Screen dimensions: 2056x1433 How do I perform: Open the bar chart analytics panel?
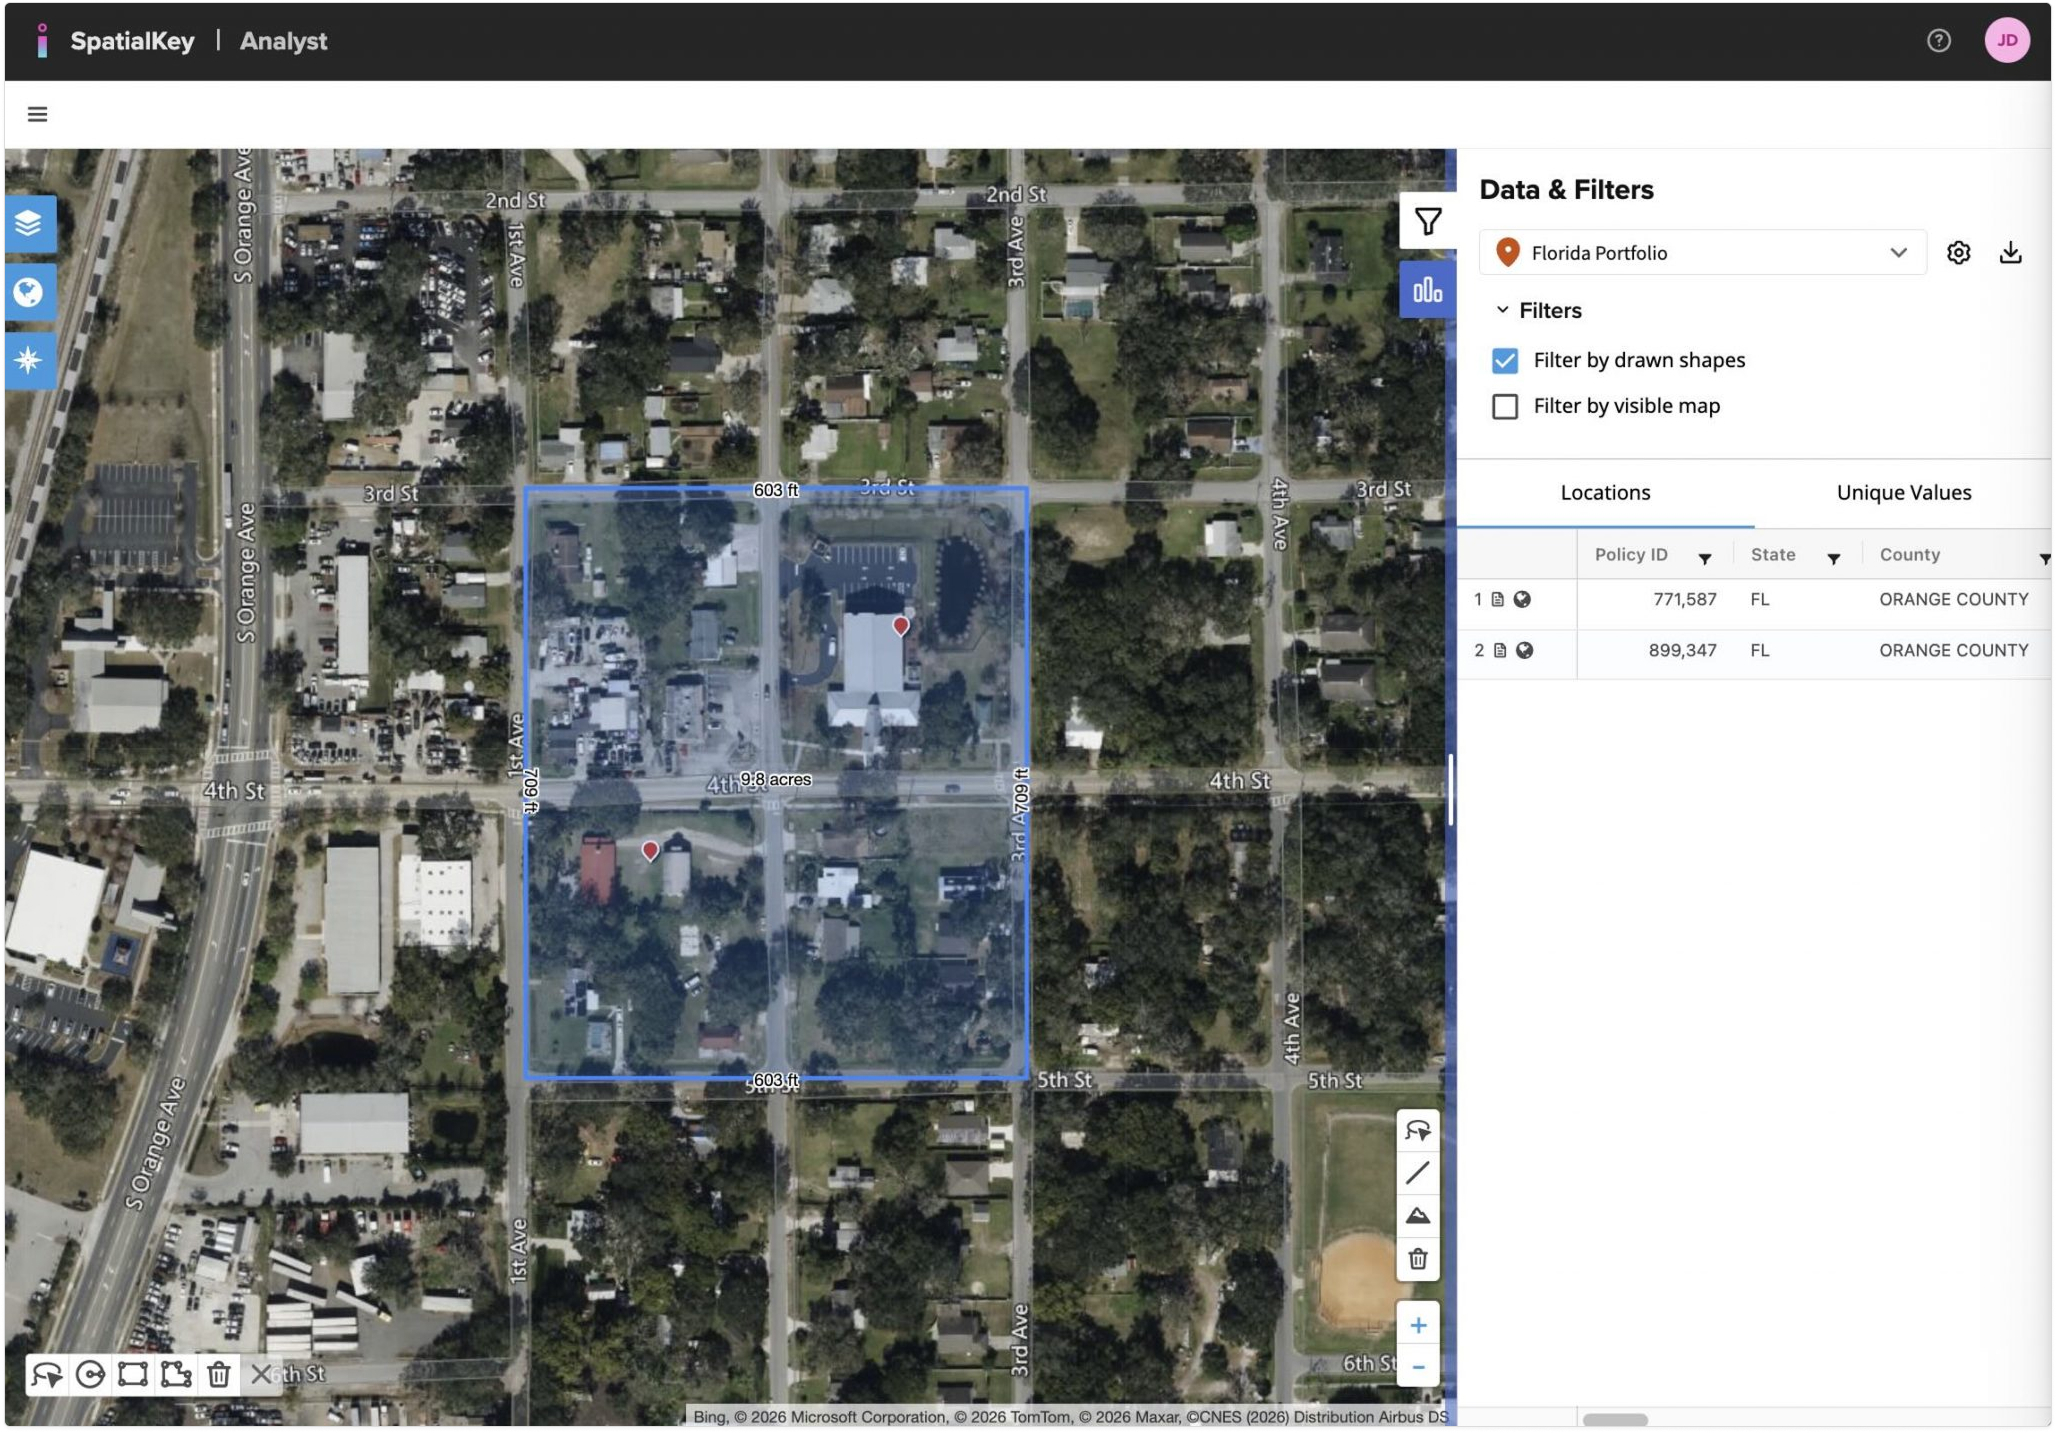point(1427,290)
